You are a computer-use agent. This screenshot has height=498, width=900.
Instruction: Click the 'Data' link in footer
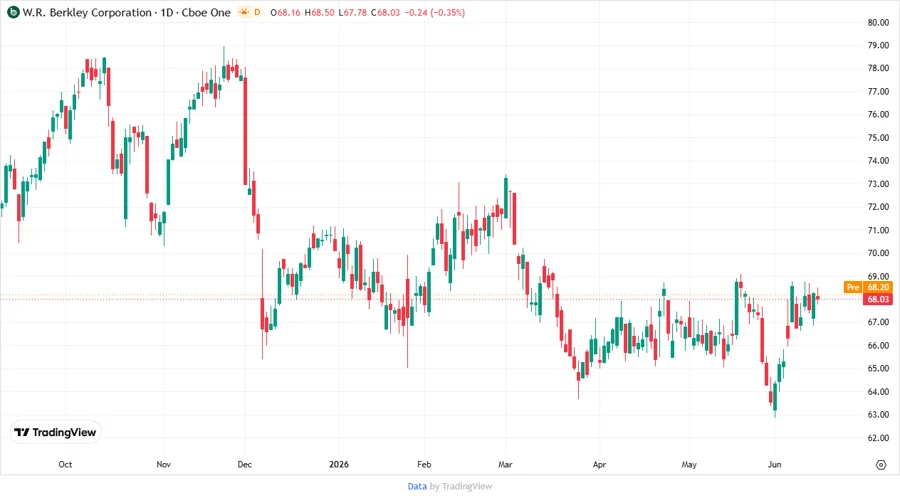tap(417, 486)
